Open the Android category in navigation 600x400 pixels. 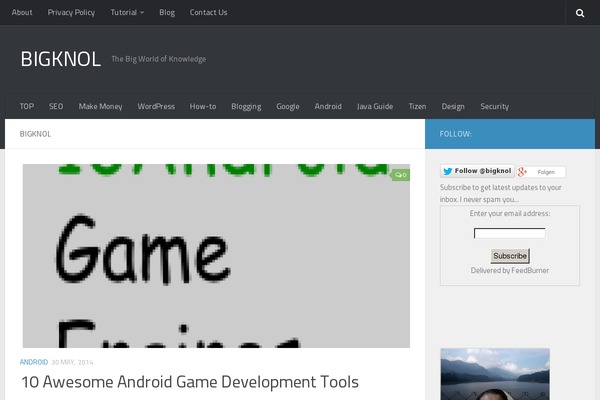328,106
